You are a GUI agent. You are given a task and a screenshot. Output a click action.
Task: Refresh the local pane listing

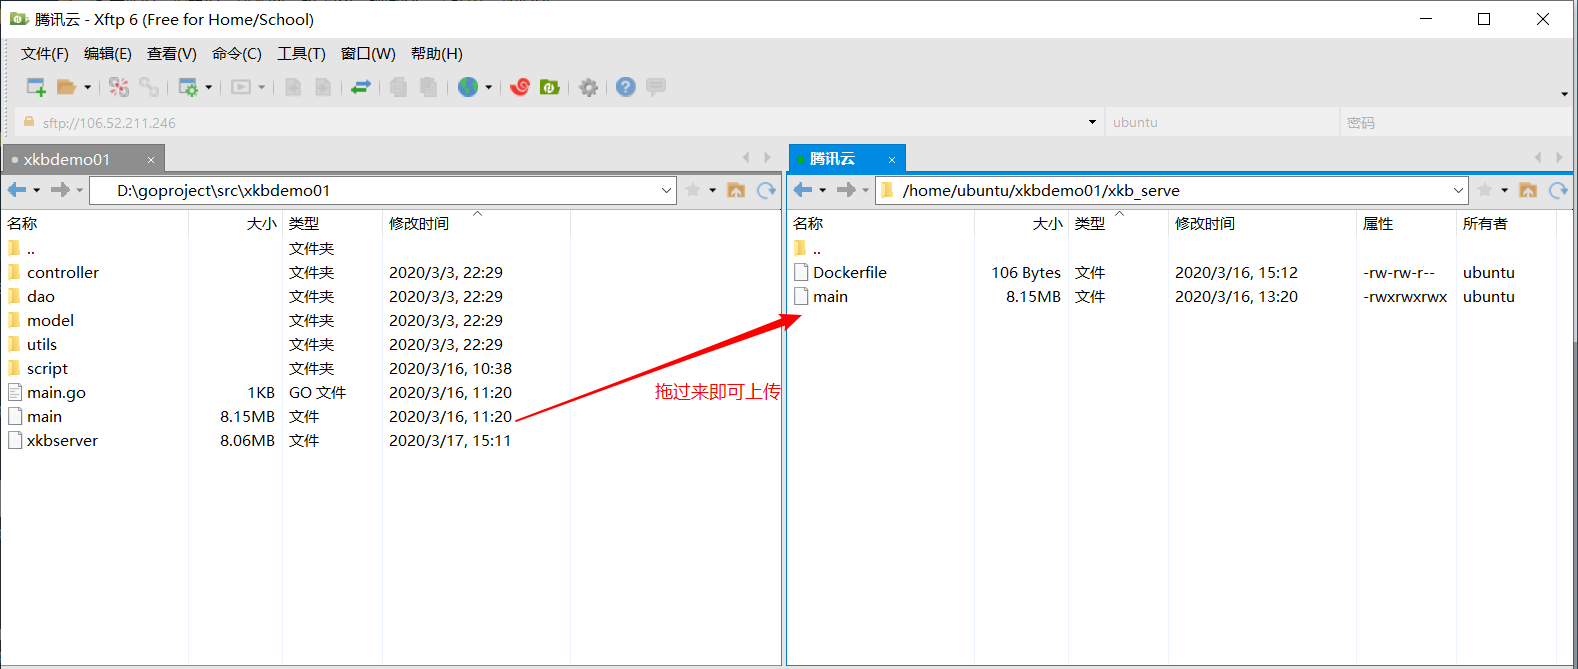pyautogui.click(x=767, y=190)
